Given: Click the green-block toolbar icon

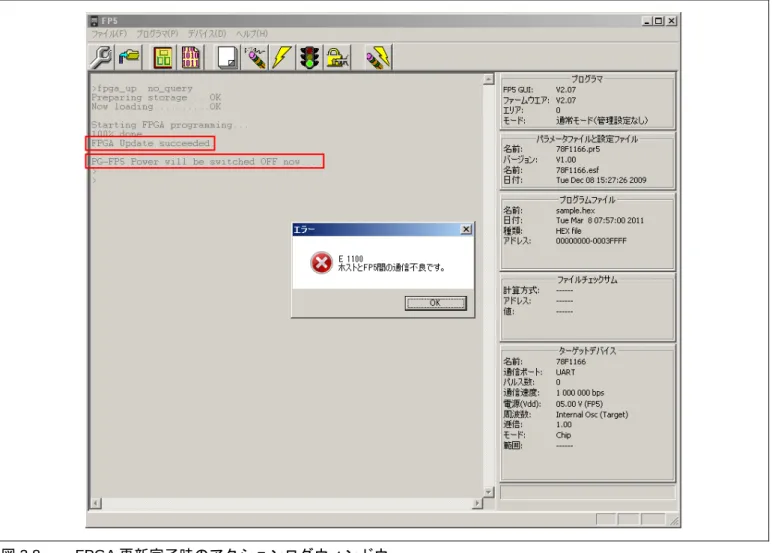Looking at the screenshot, I should point(163,57).
